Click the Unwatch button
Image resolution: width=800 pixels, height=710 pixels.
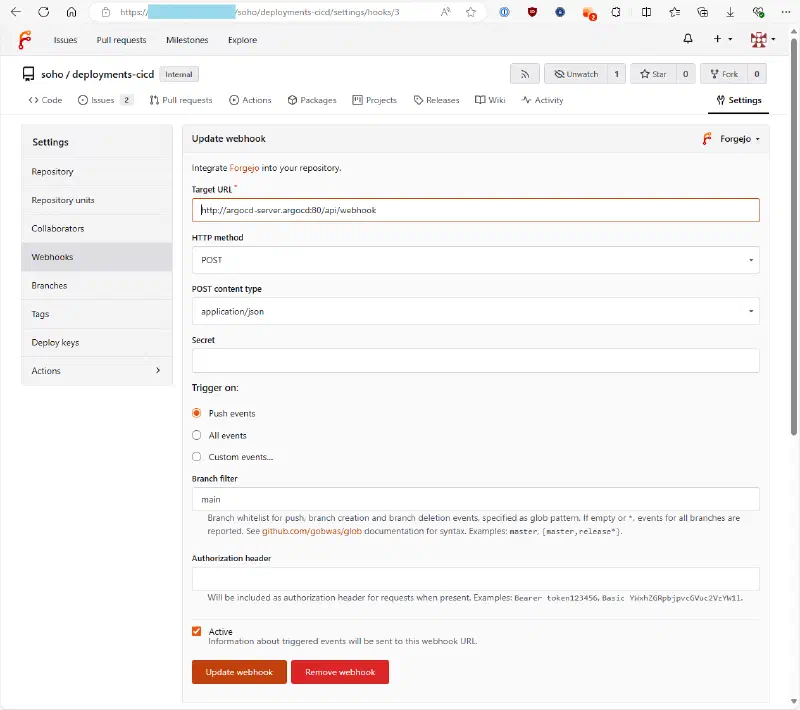pos(576,74)
